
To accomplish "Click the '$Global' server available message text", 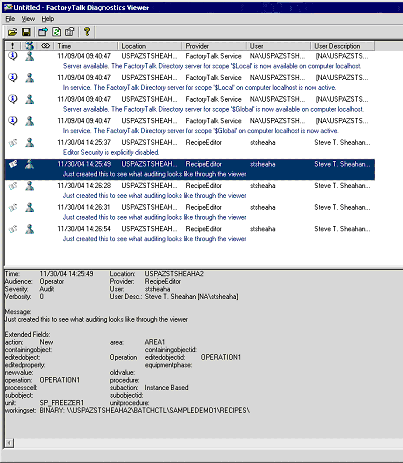I will coord(213,109).
